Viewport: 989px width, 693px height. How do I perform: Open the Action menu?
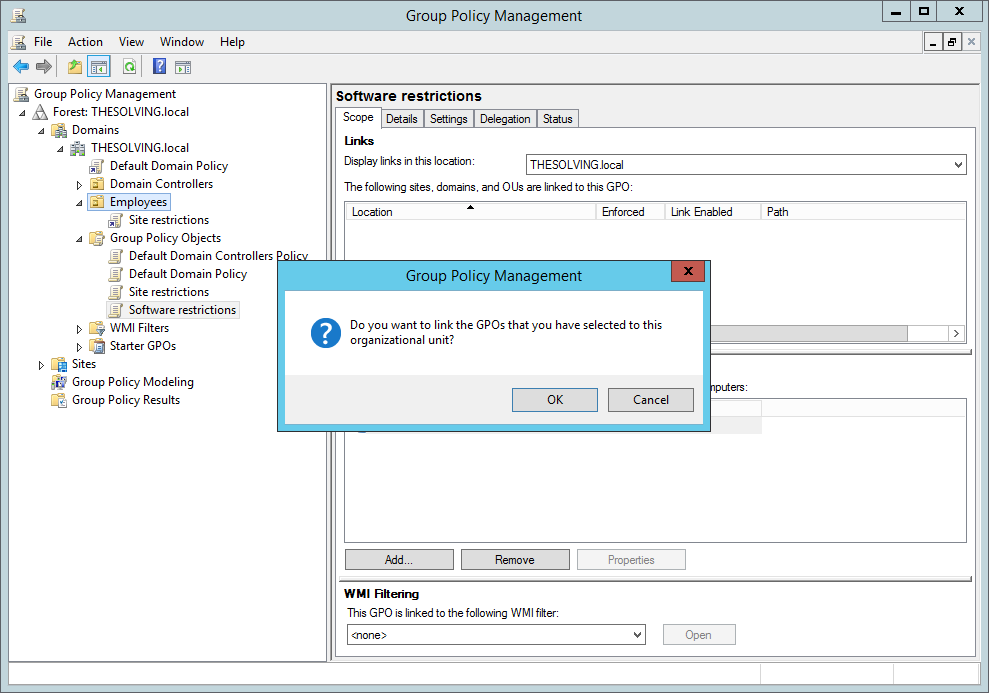pos(85,42)
